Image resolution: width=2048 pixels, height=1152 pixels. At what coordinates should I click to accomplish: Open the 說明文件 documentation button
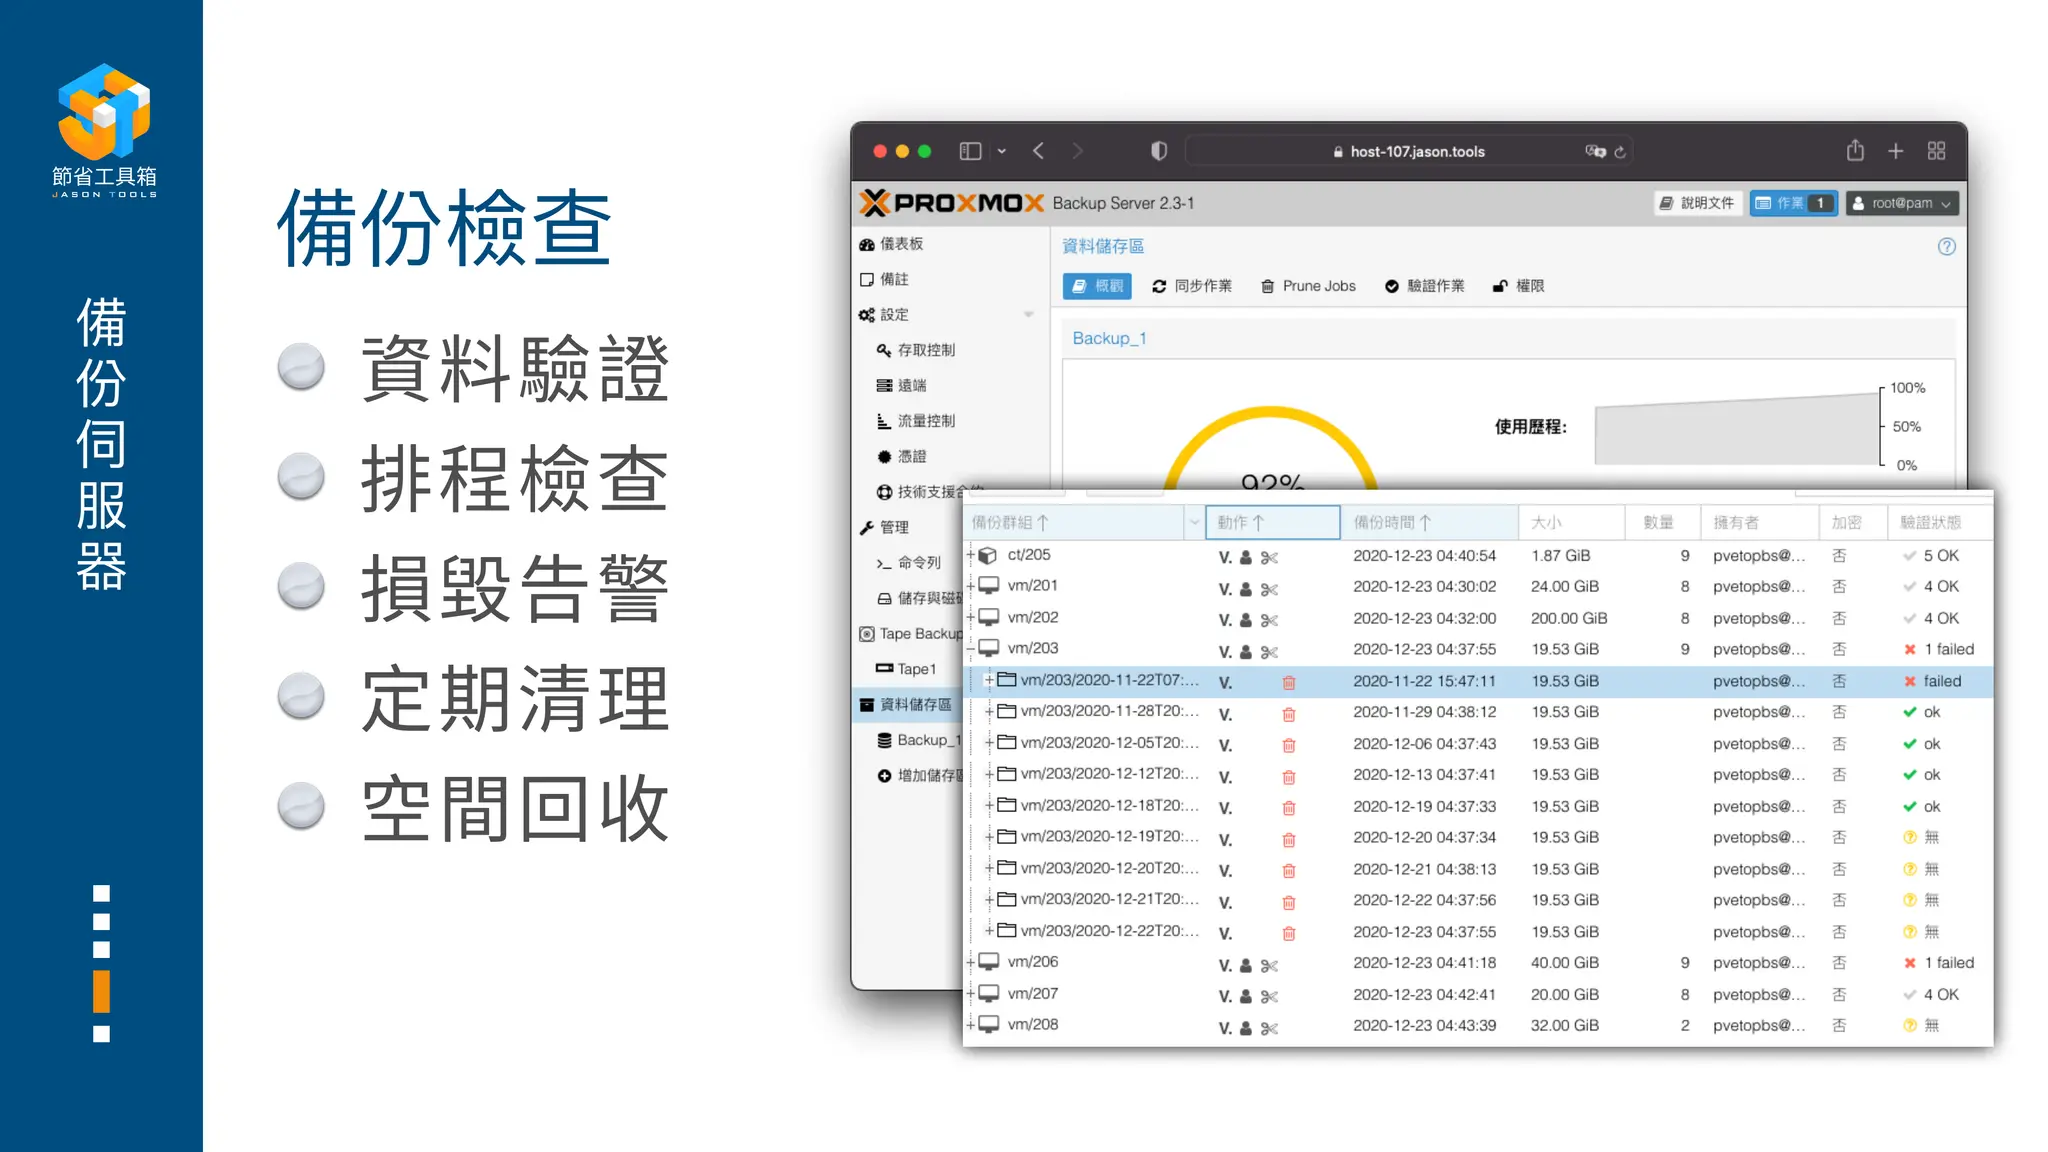[1697, 203]
